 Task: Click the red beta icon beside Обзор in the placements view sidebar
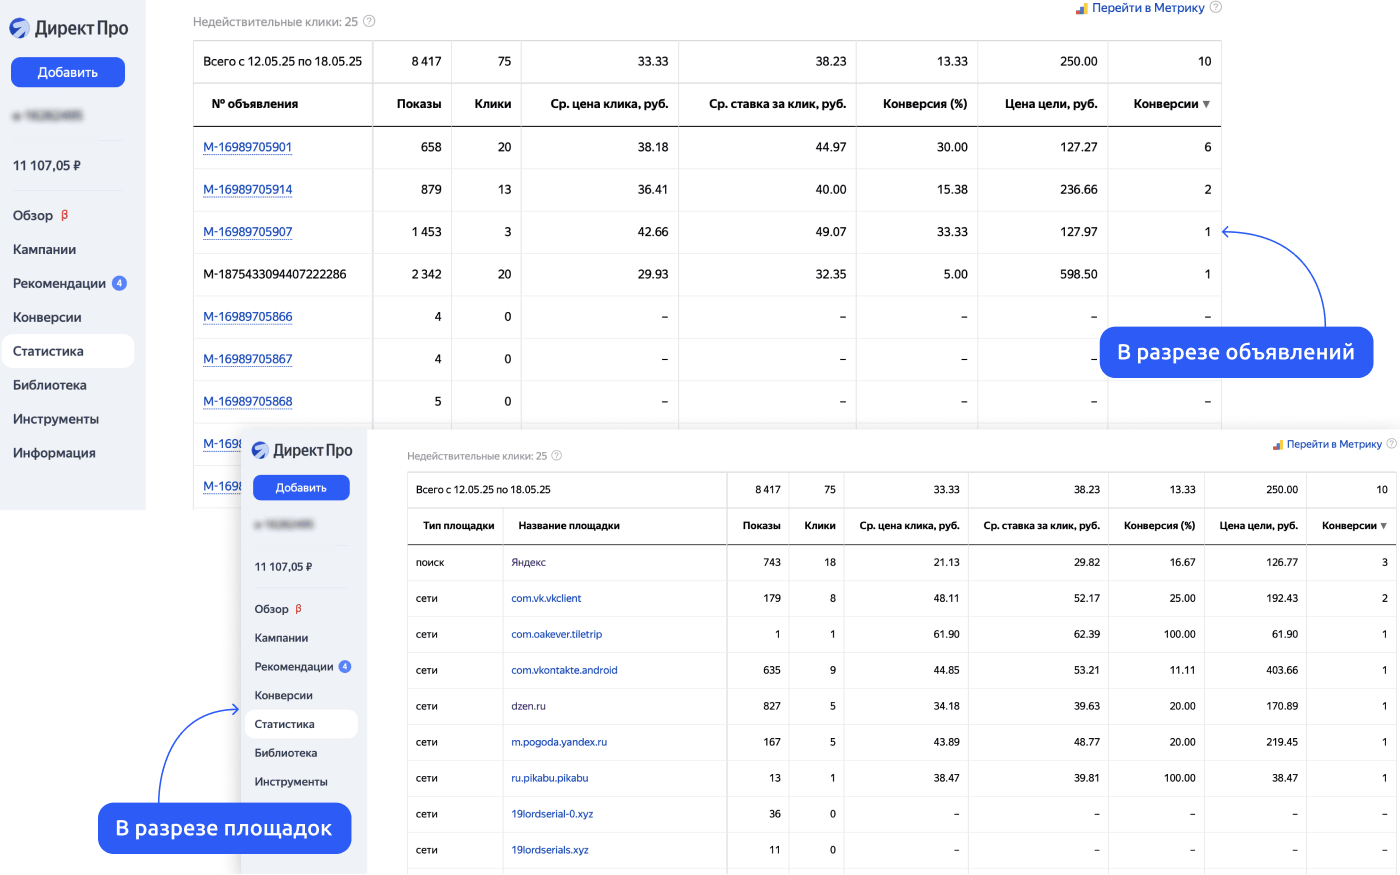(298, 609)
